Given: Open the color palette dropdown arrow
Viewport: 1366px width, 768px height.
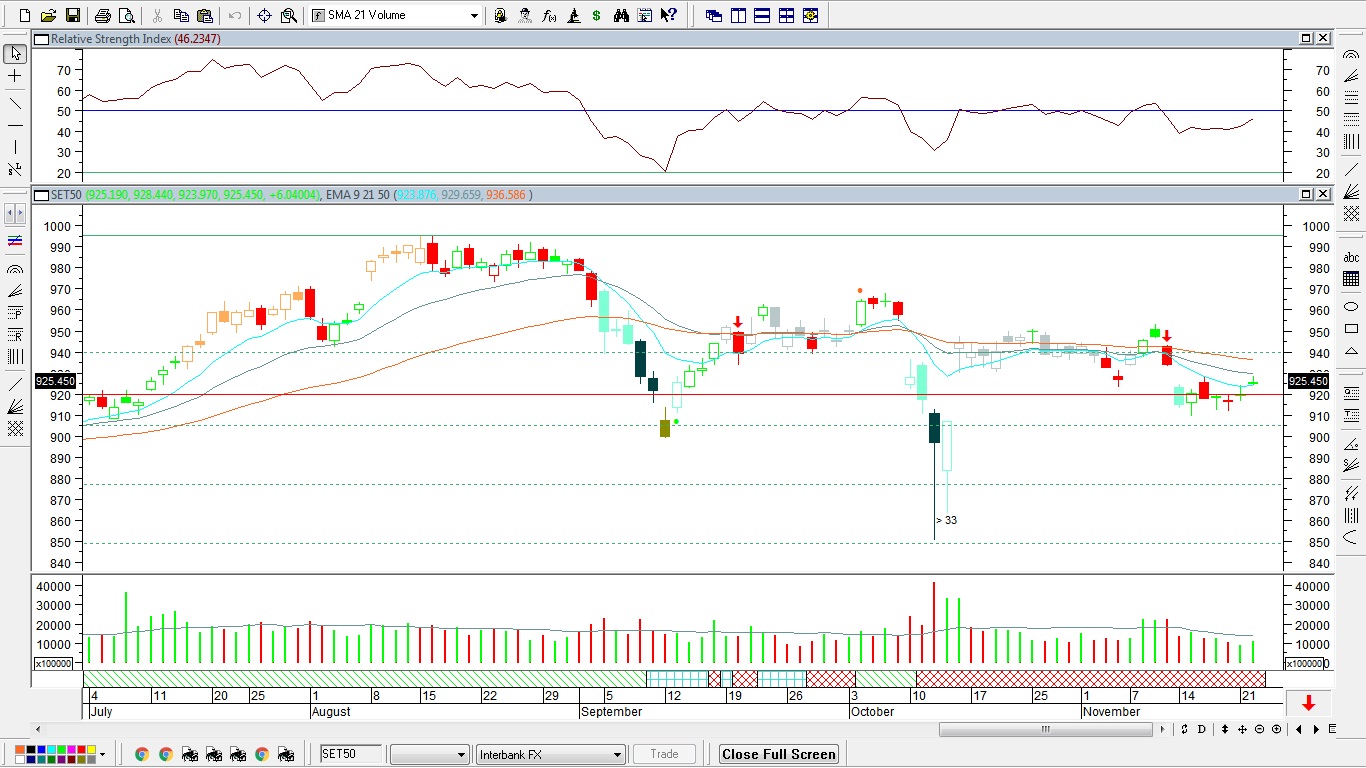Looking at the screenshot, I should (101, 754).
